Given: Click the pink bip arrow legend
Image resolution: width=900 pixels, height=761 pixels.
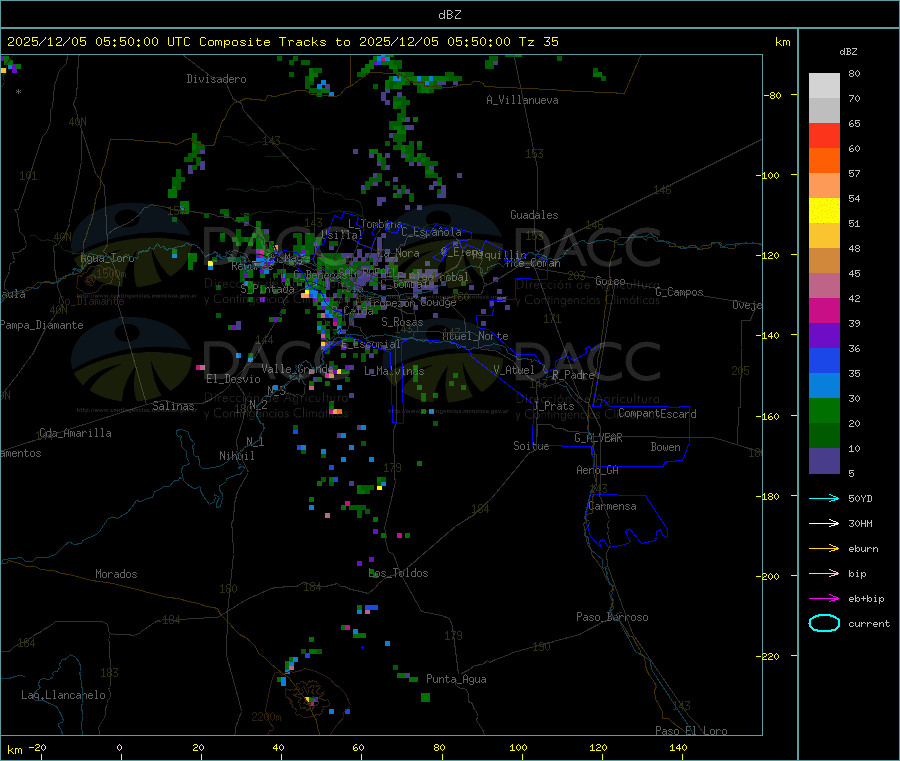Looking at the screenshot, I should click(824, 573).
